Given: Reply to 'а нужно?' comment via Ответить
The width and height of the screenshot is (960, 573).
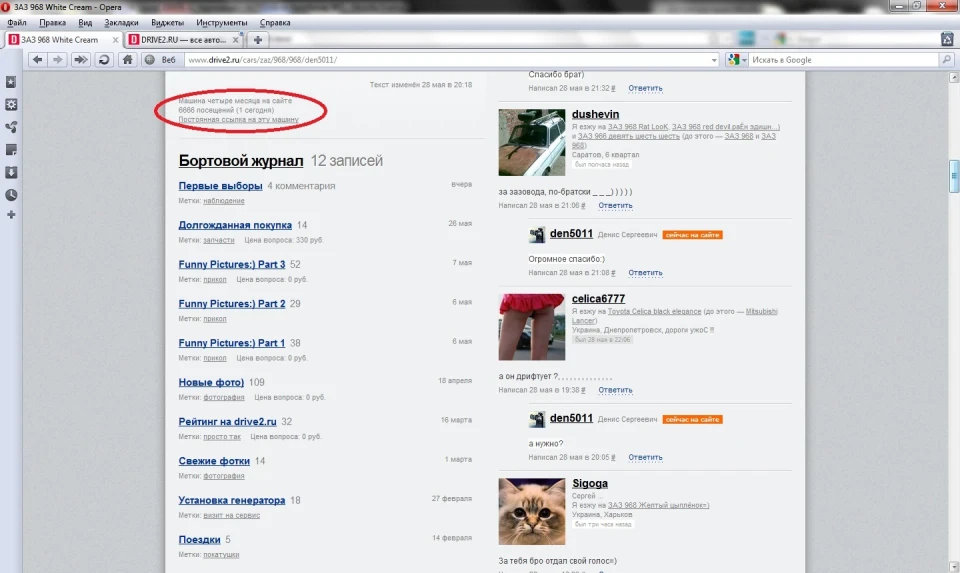Looking at the screenshot, I should pyautogui.click(x=645, y=457).
